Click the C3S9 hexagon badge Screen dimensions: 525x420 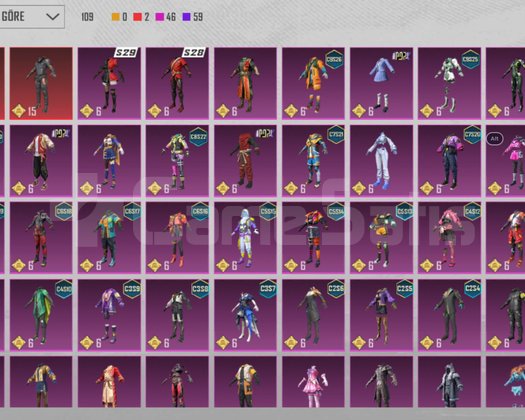point(132,289)
